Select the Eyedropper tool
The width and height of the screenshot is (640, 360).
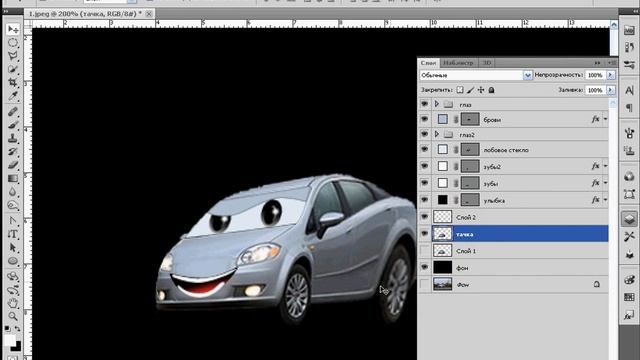[x=13, y=96]
